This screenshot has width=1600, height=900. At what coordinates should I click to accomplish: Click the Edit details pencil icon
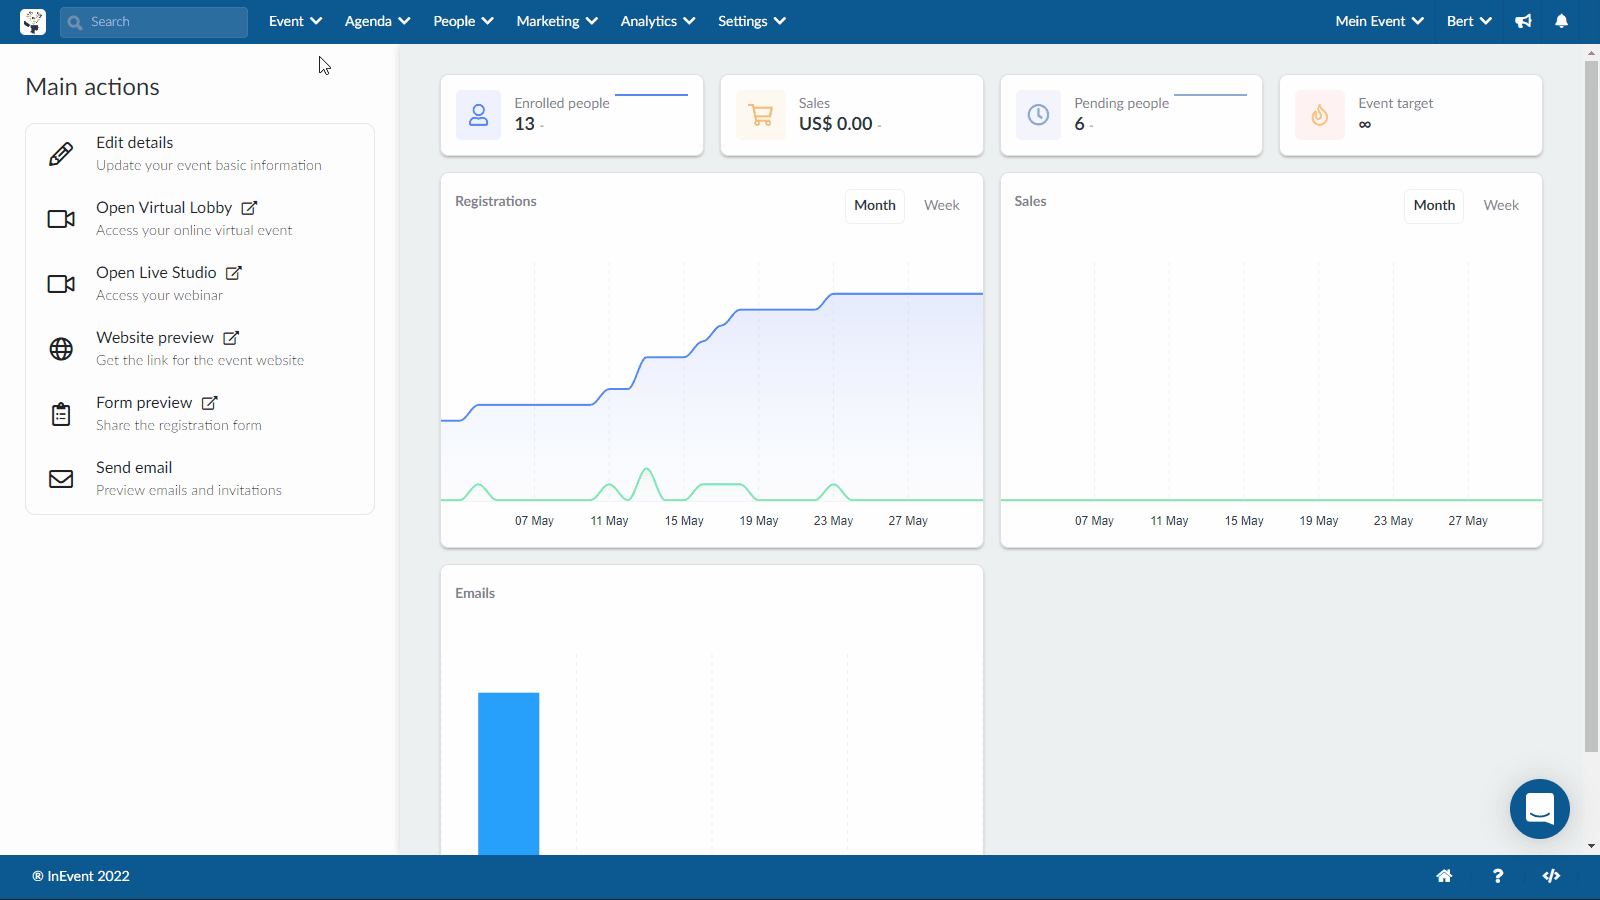click(x=61, y=154)
